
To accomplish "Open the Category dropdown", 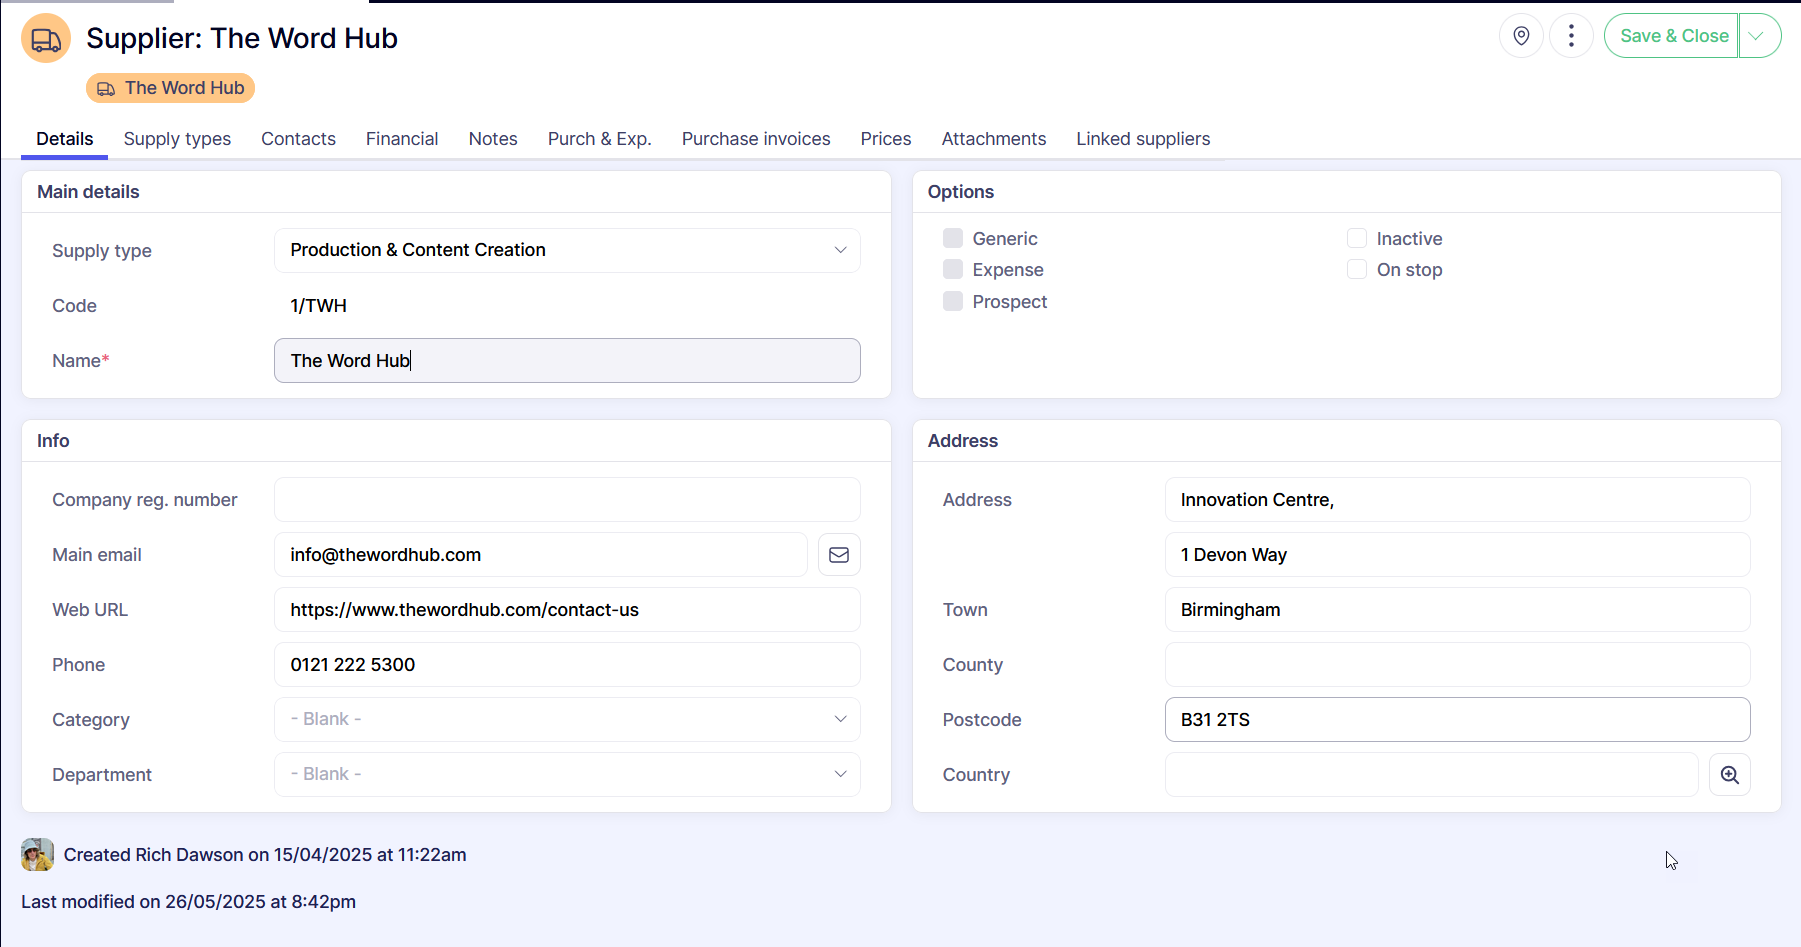I will tap(567, 720).
